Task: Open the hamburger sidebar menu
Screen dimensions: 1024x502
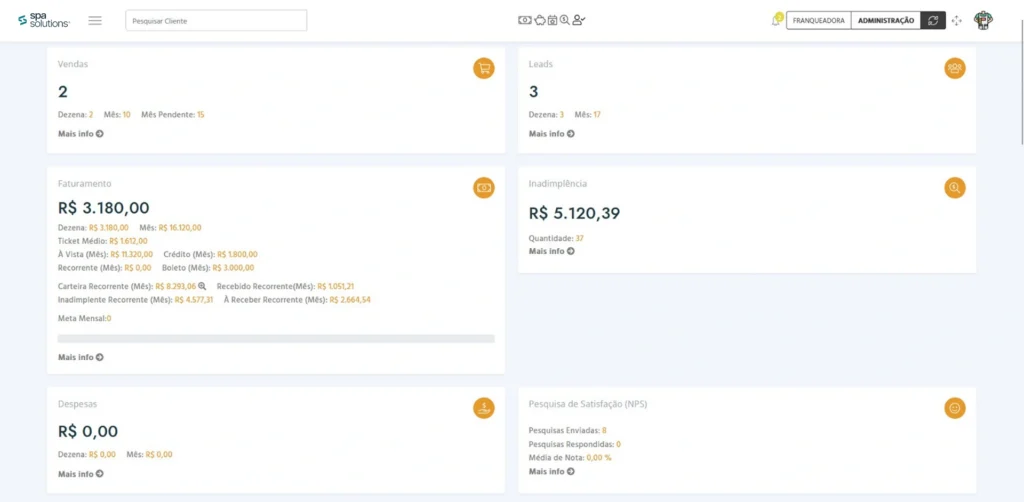Action: [x=95, y=20]
